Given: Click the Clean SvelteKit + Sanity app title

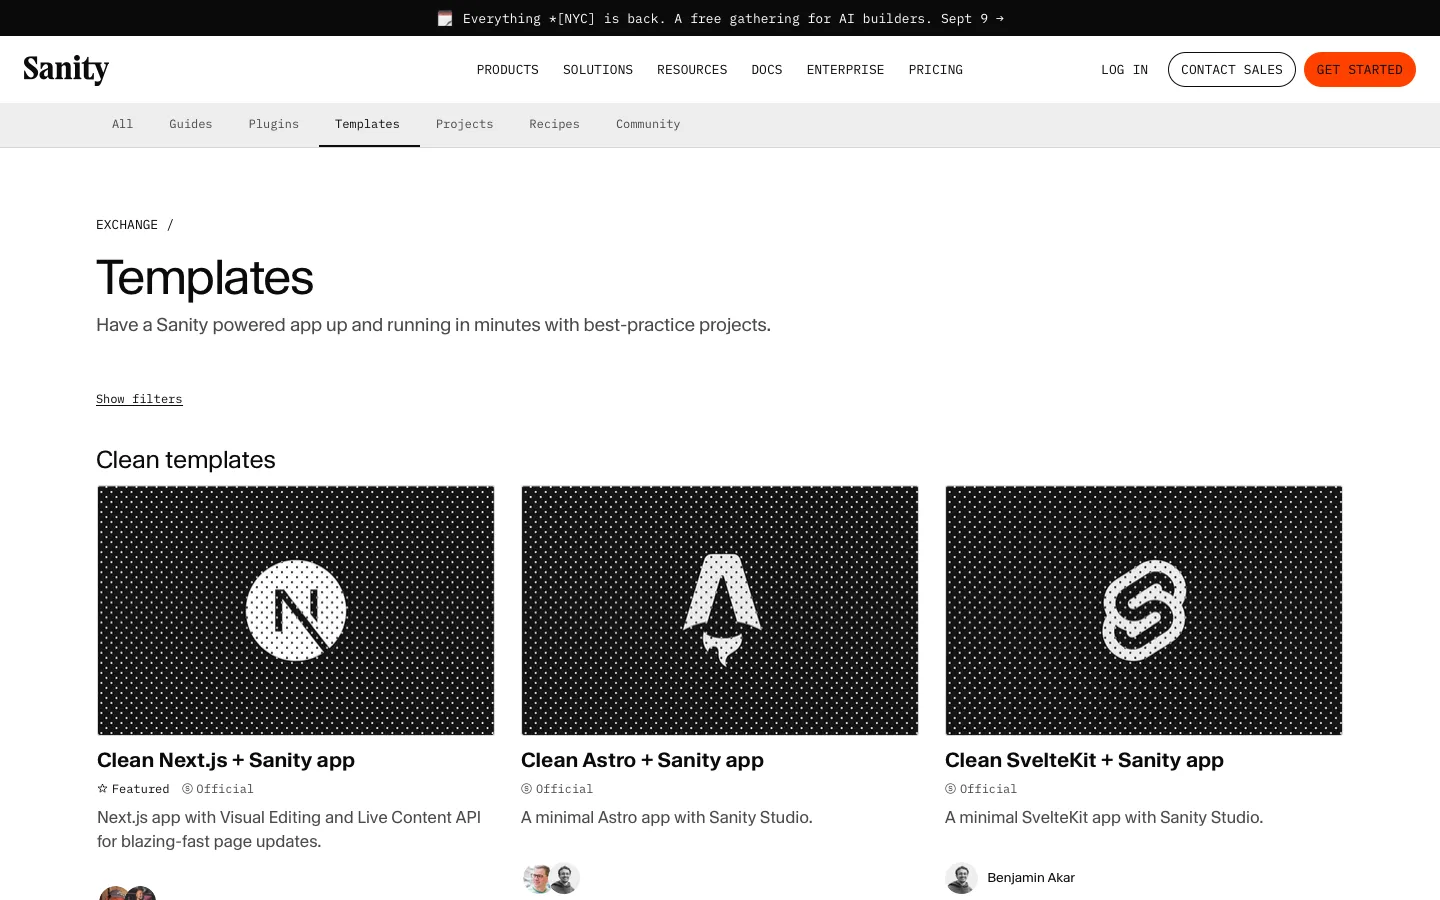Looking at the screenshot, I should click(1084, 760).
